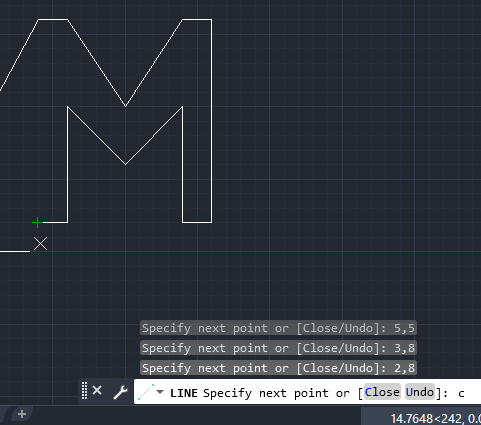Expand the recent commands dropdown arrow
This screenshot has width=481, height=425.
click(160, 392)
